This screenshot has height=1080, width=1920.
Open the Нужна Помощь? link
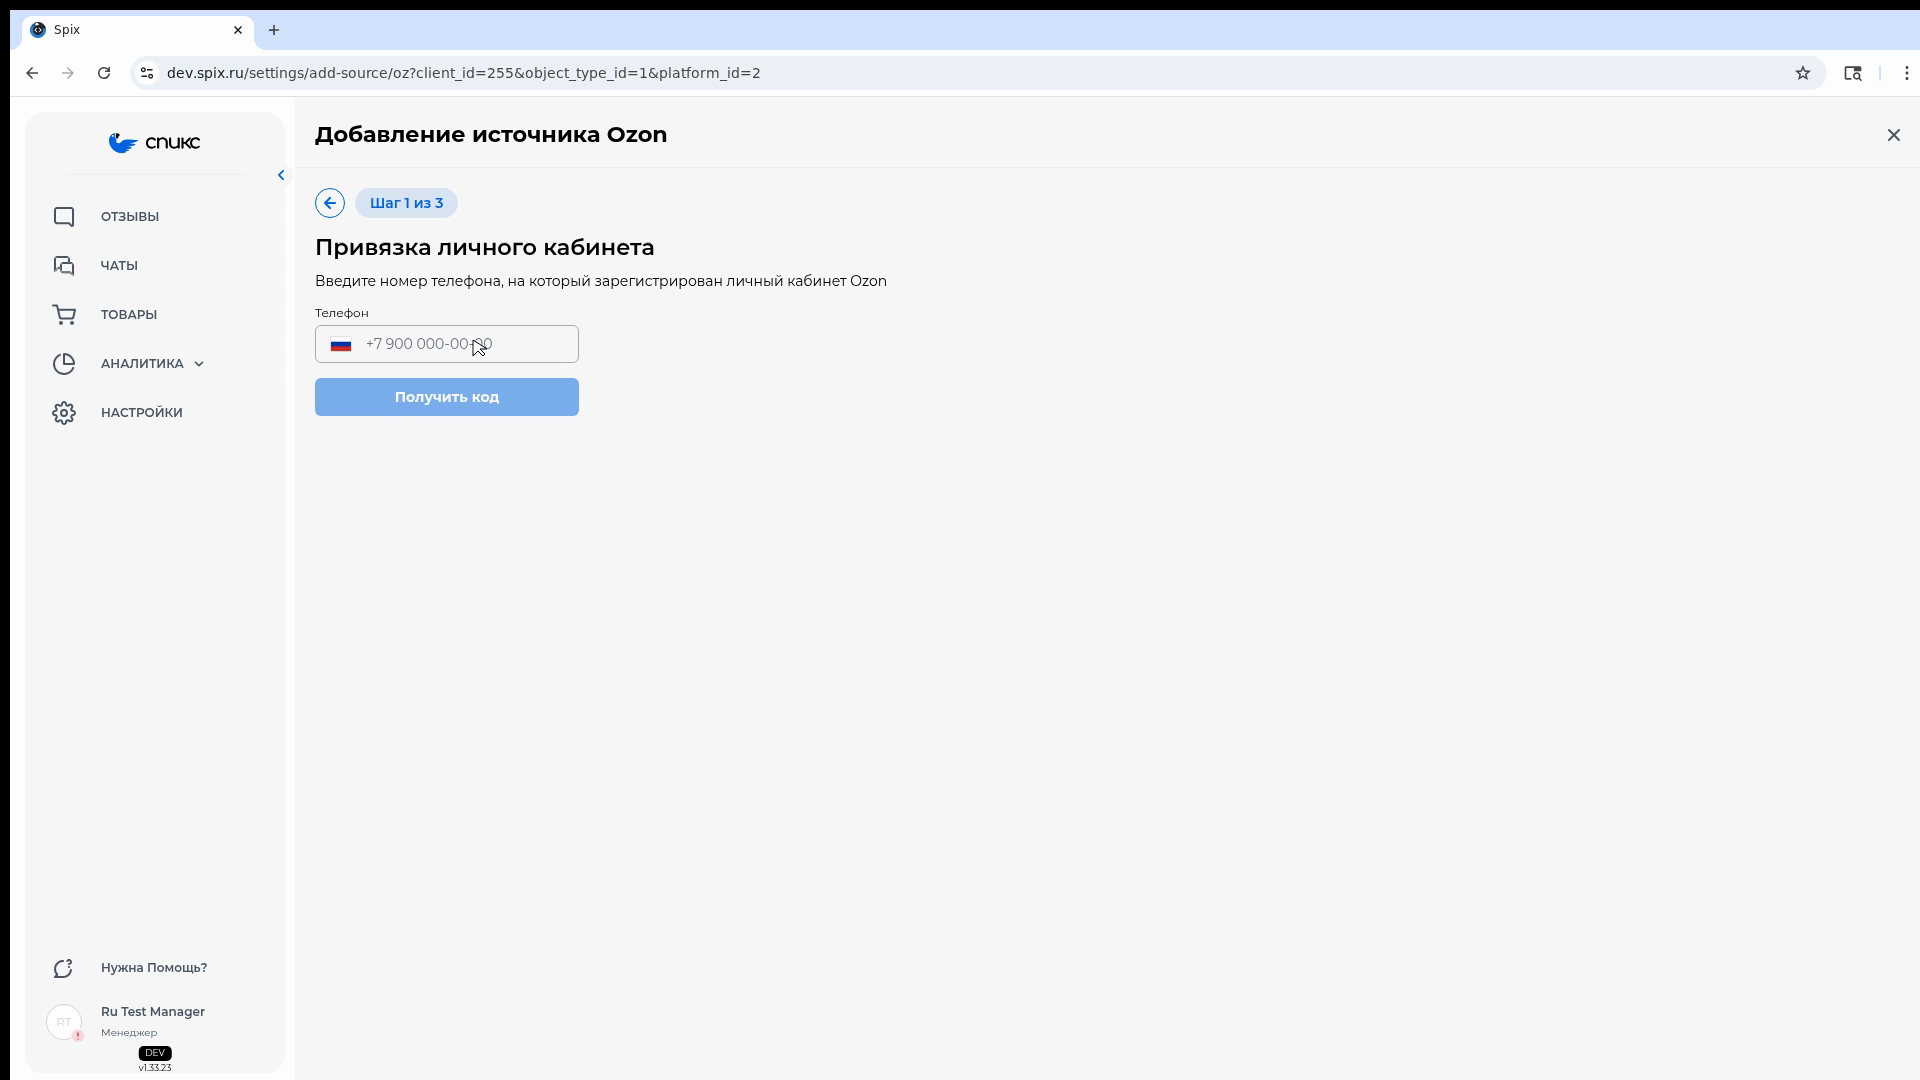coord(154,968)
